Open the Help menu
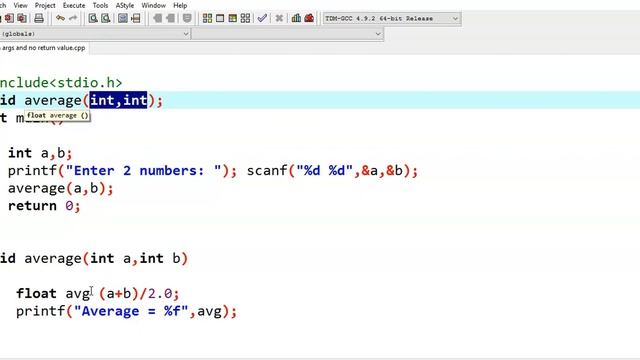 (180, 5)
